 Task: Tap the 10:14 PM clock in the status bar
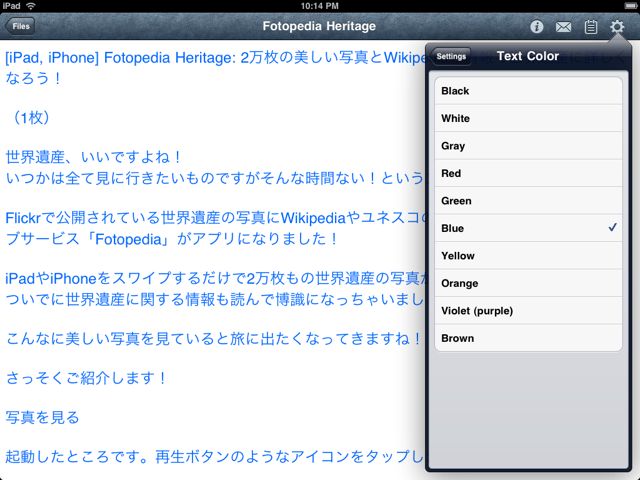tap(320, 6)
